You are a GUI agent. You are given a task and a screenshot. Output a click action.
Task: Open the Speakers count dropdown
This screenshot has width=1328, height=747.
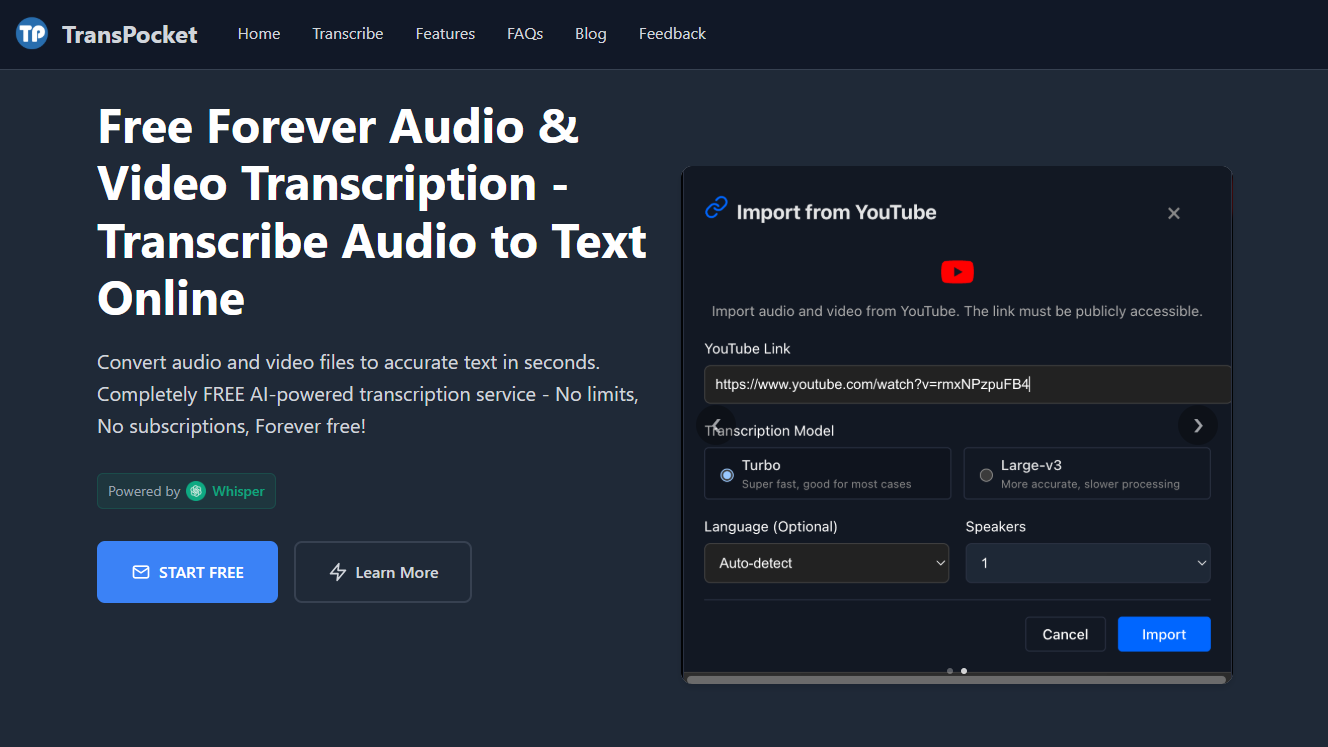click(1087, 563)
